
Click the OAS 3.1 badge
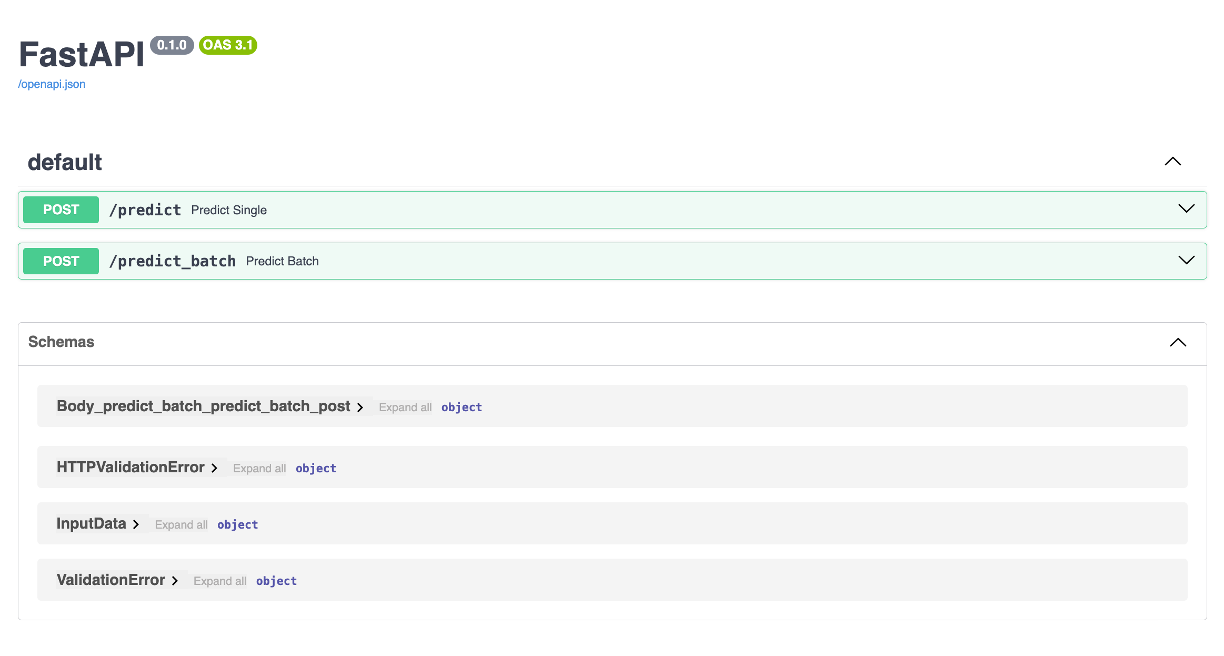pos(228,45)
